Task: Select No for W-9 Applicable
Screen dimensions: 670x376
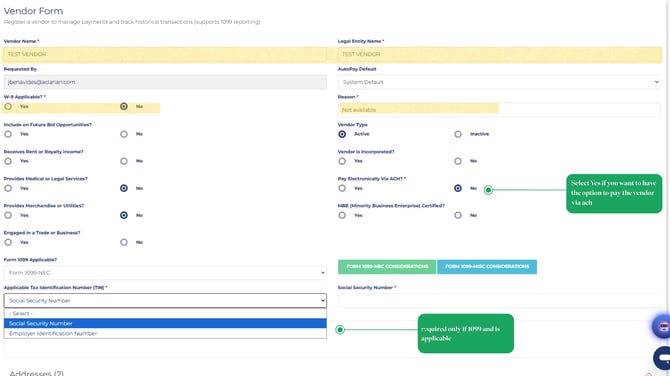Action: point(124,106)
